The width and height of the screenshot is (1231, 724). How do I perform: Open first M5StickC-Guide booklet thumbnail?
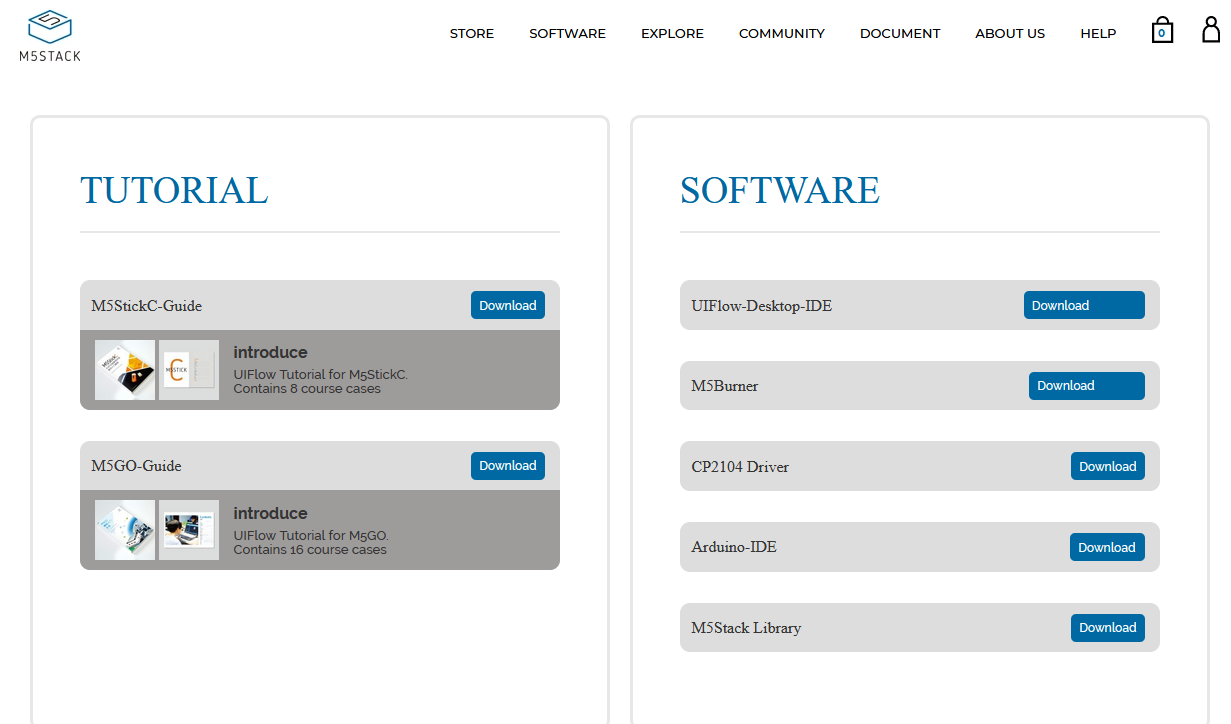[125, 370]
